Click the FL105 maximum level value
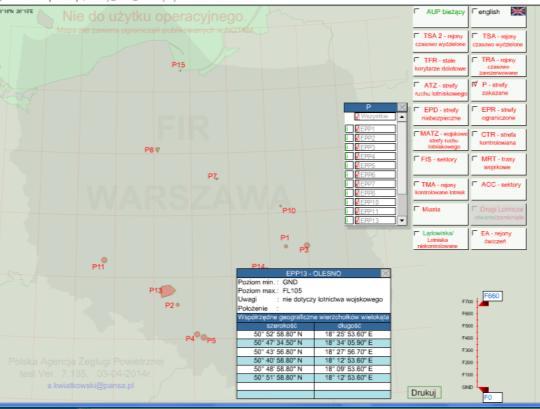This screenshot has height=409, width=540. [292, 291]
